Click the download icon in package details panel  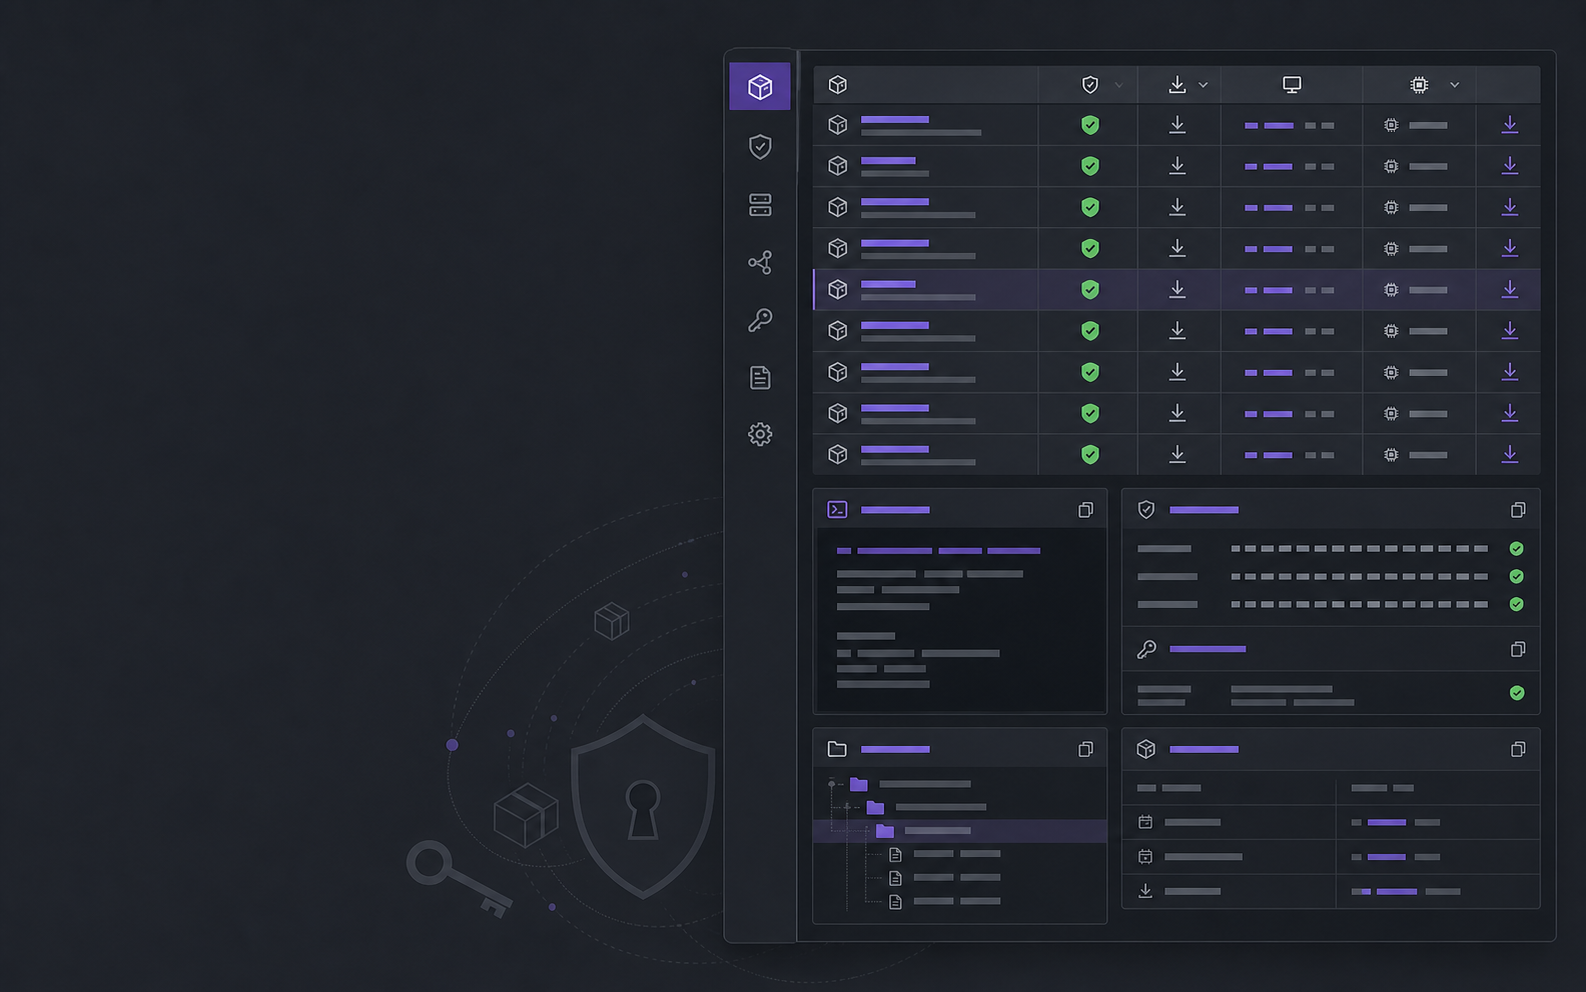pos(1146,891)
